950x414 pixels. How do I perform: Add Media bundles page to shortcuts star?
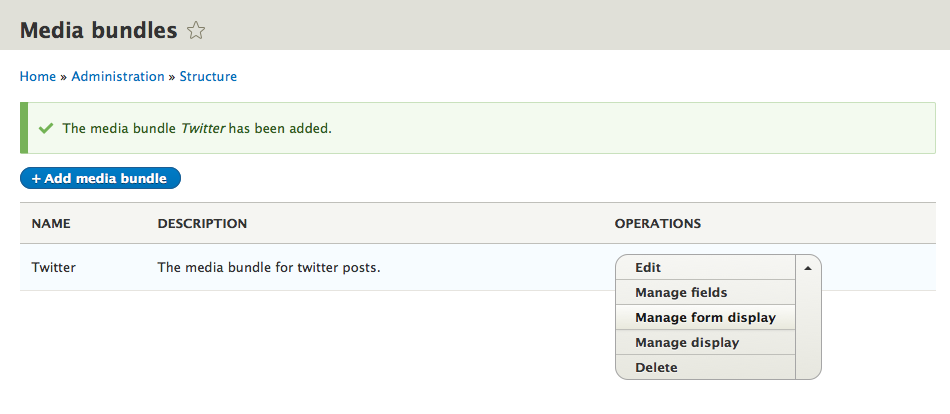pos(196,30)
